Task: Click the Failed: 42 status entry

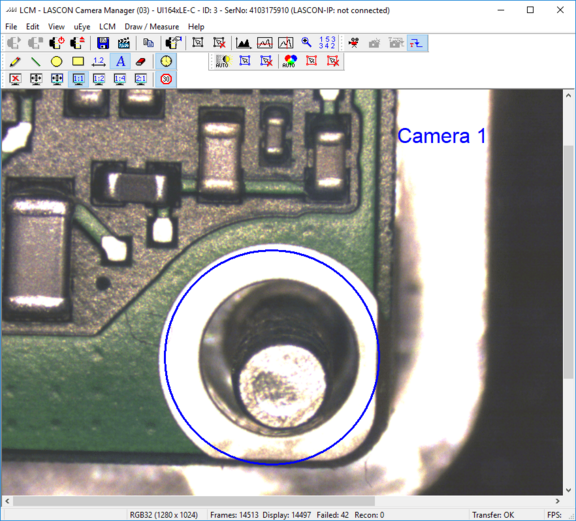Action: tap(332, 515)
